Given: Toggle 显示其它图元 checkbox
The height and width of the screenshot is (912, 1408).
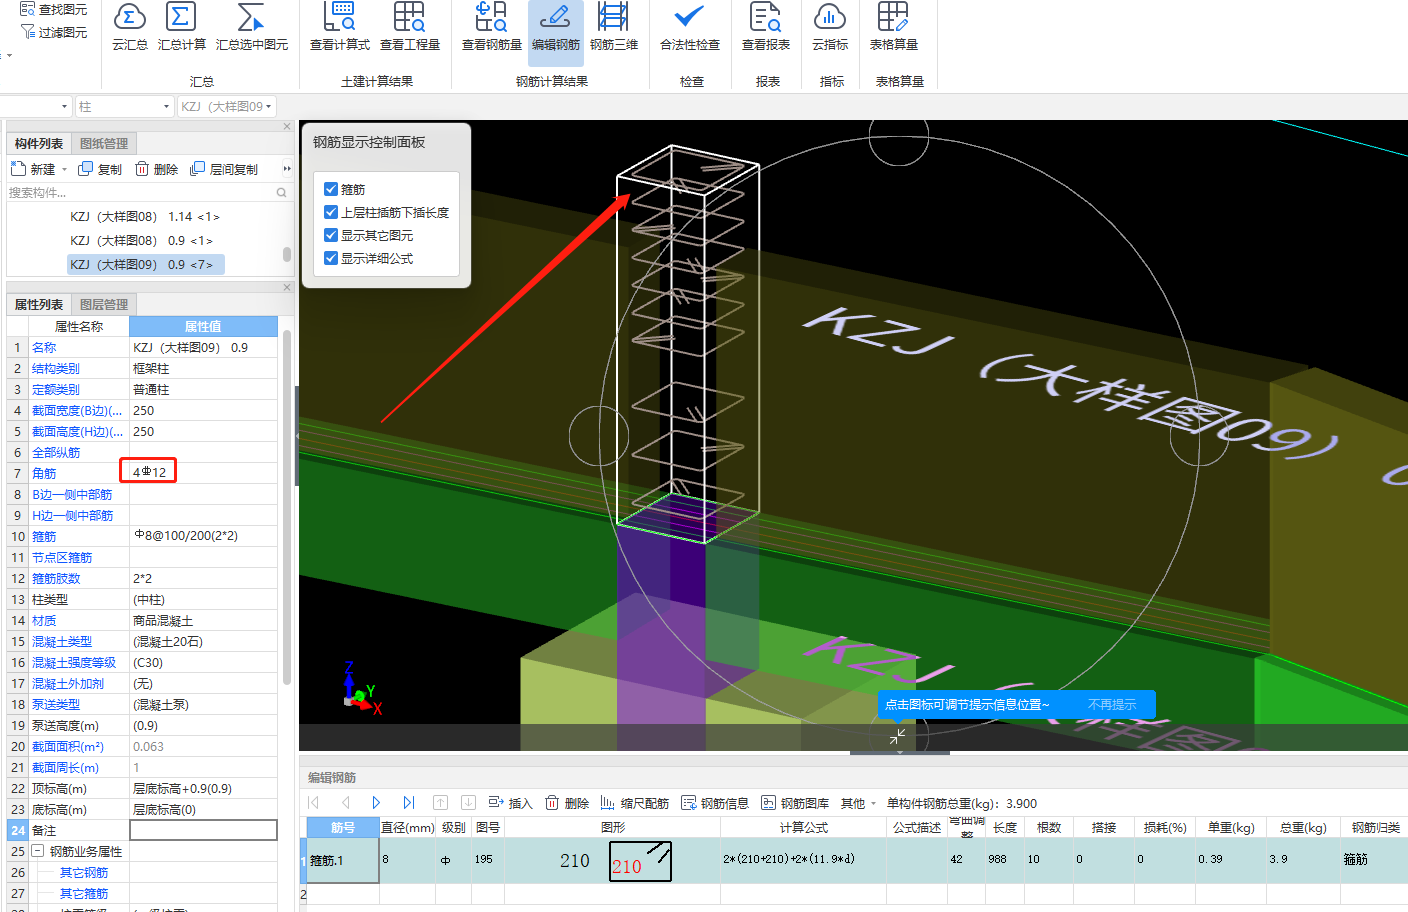Looking at the screenshot, I should click(x=331, y=235).
